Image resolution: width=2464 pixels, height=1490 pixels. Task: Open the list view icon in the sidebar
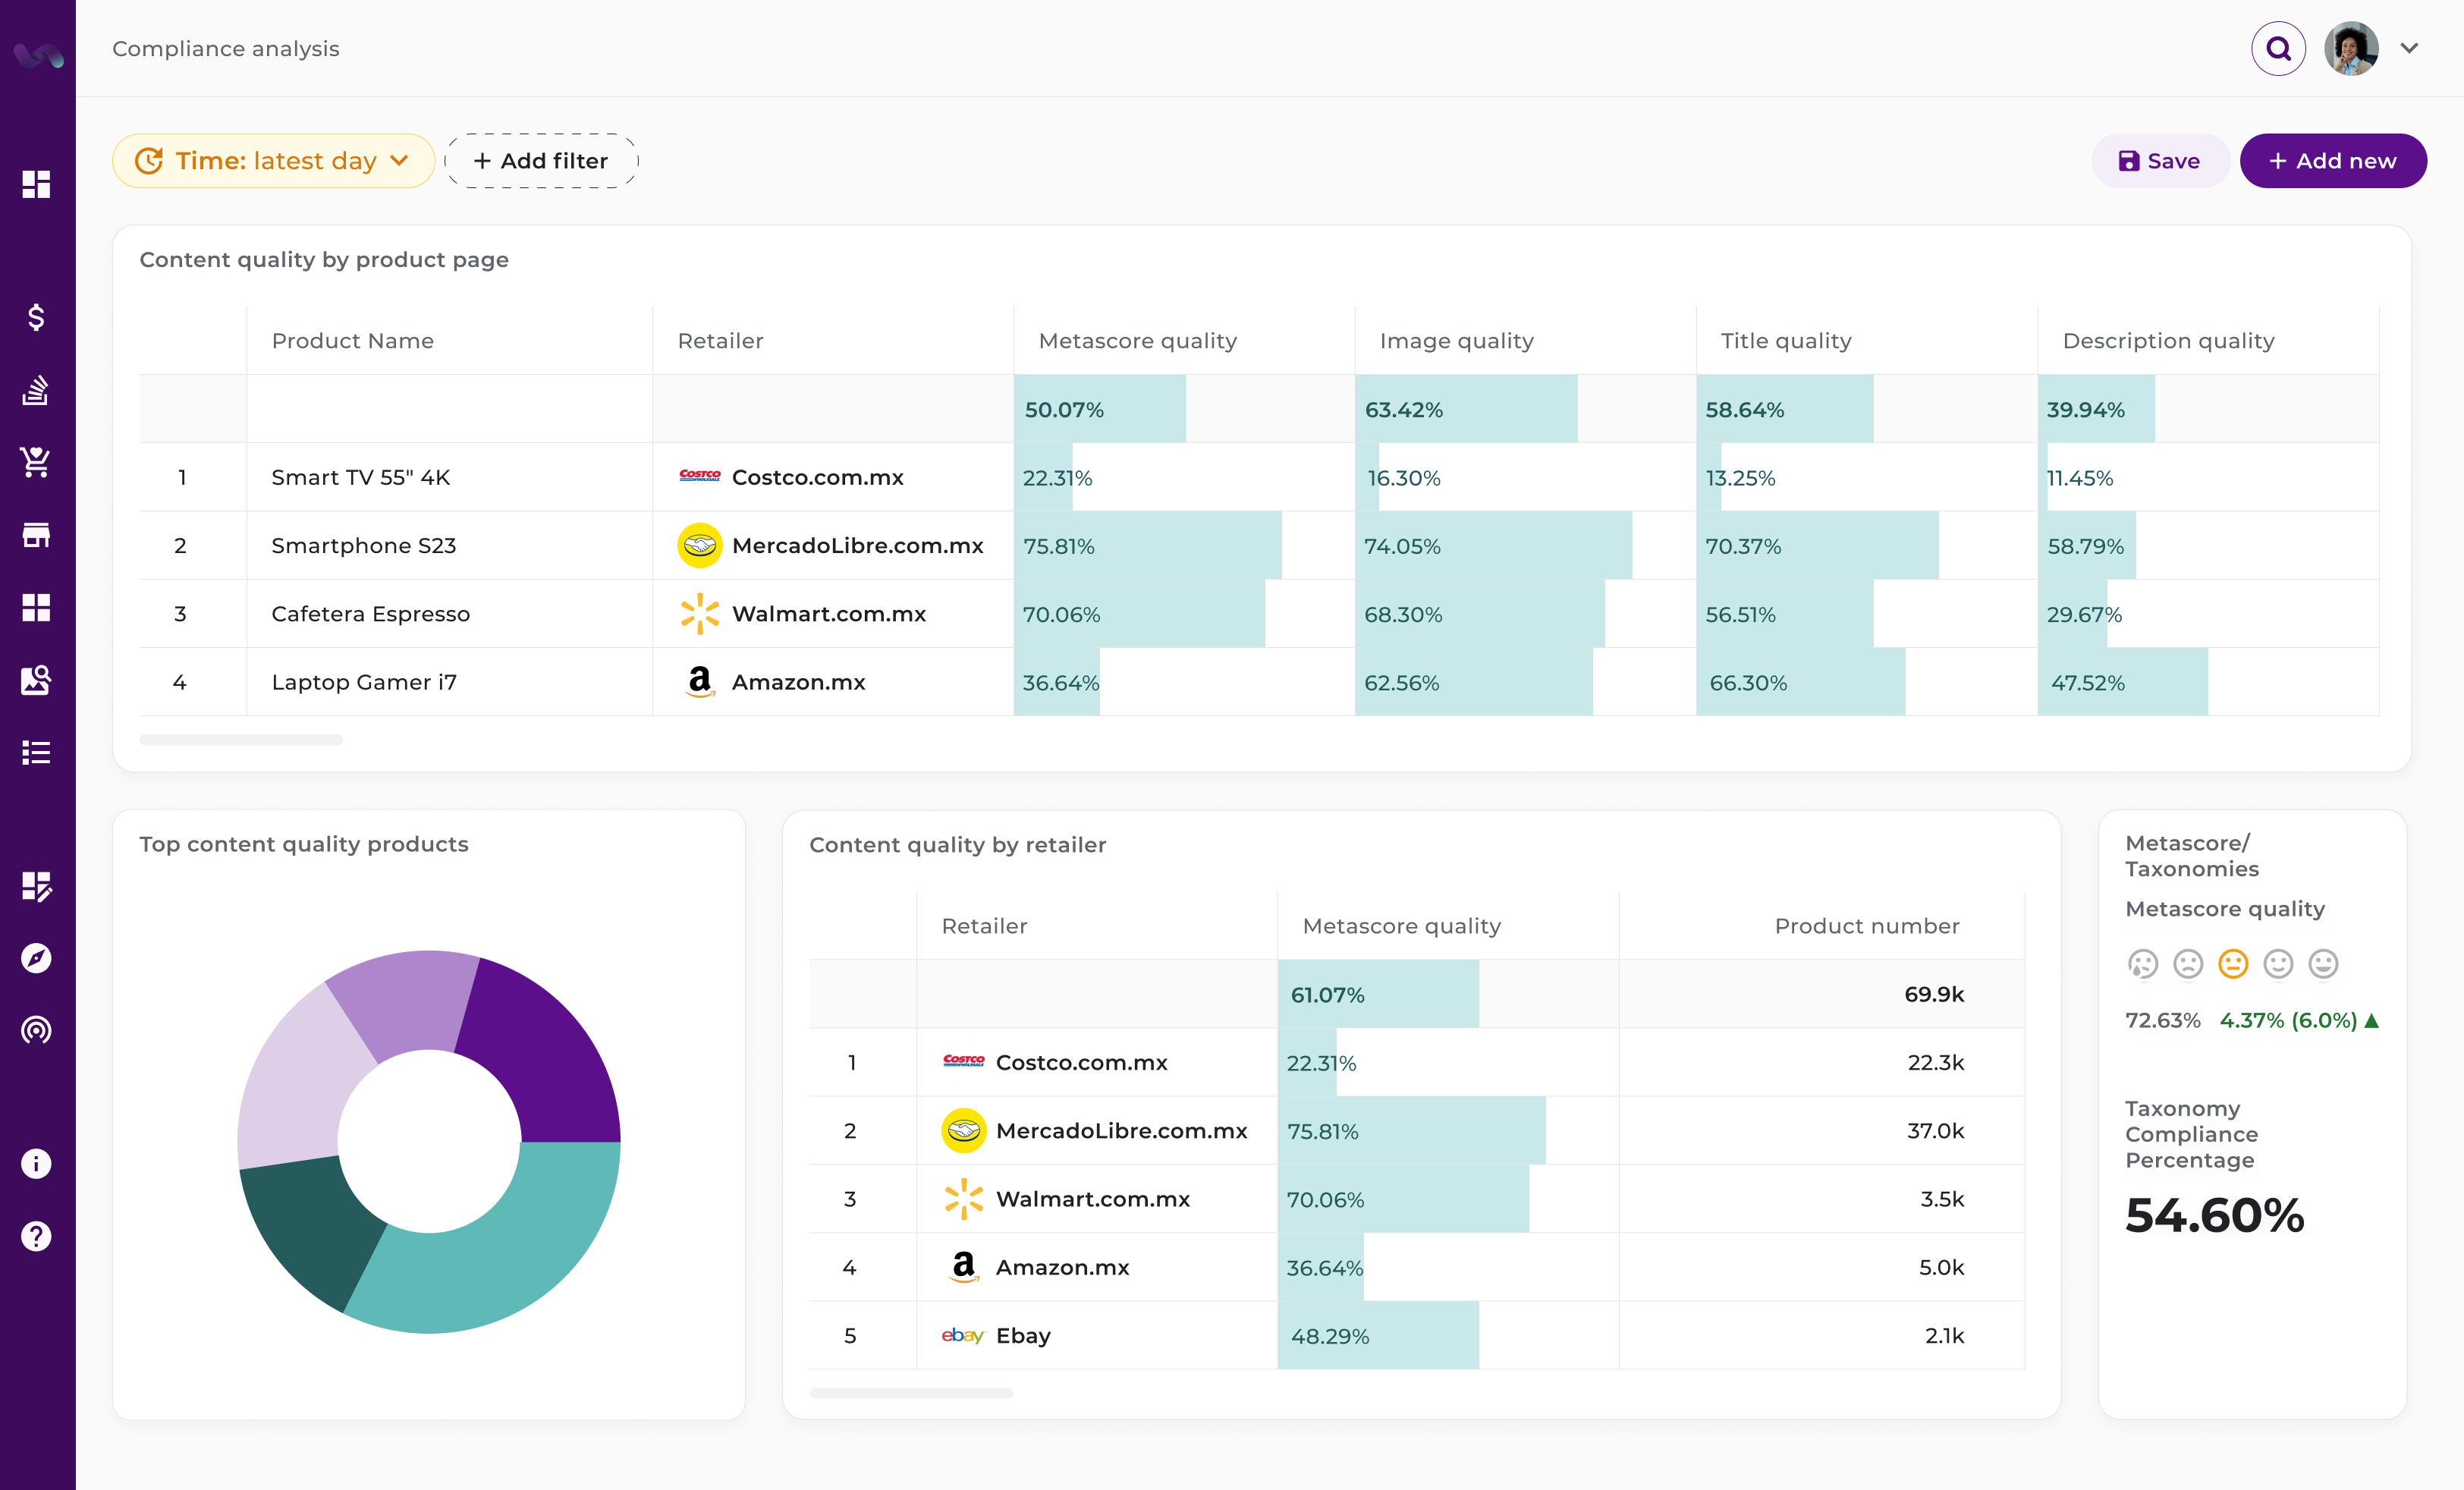[x=37, y=752]
